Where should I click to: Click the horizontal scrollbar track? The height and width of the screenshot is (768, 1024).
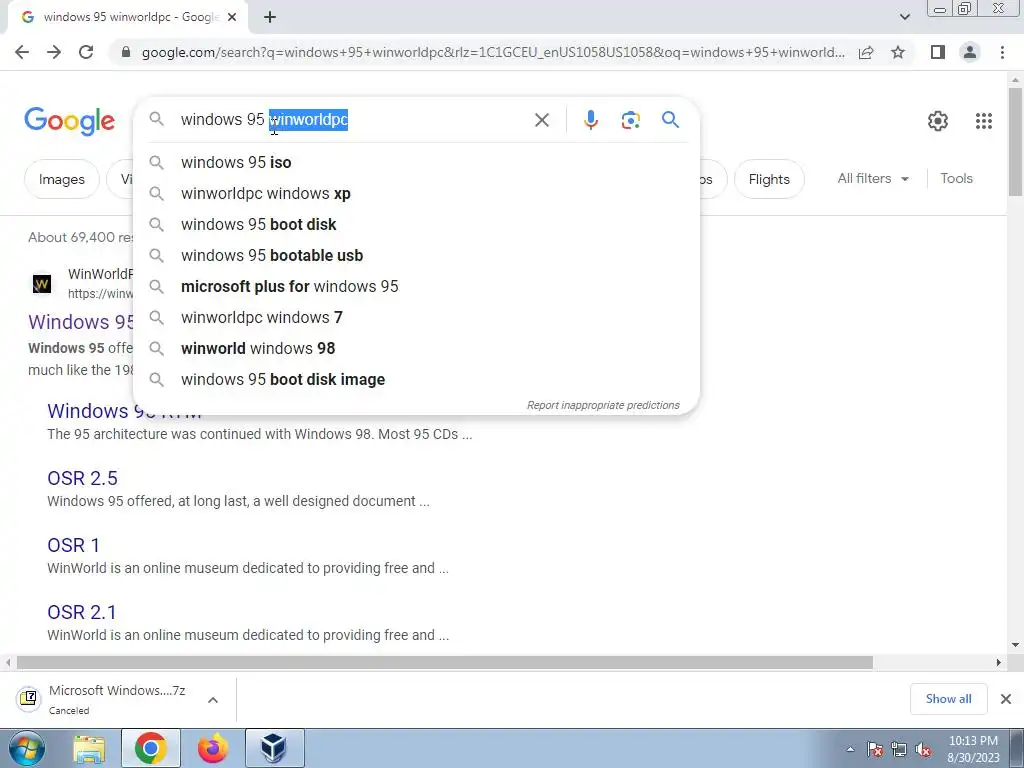pyautogui.click(x=933, y=662)
